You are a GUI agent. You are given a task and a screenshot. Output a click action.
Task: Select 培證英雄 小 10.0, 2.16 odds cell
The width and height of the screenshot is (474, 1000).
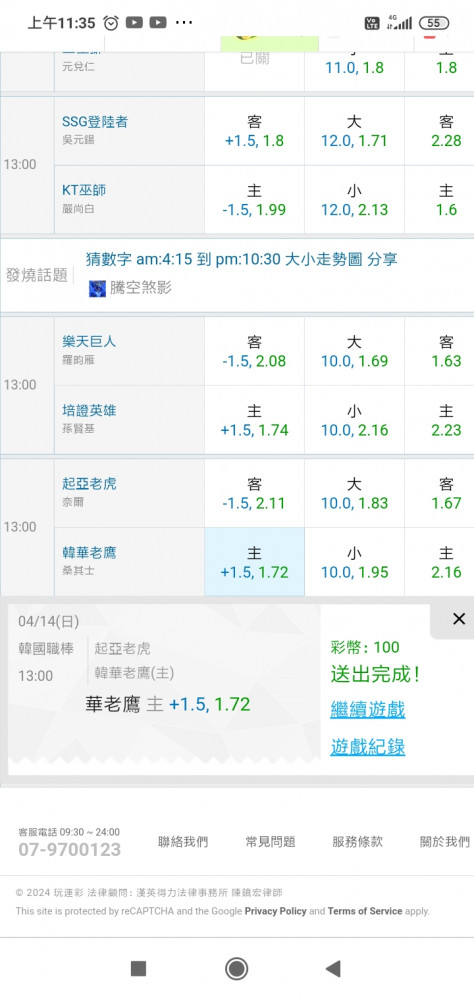point(354,420)
